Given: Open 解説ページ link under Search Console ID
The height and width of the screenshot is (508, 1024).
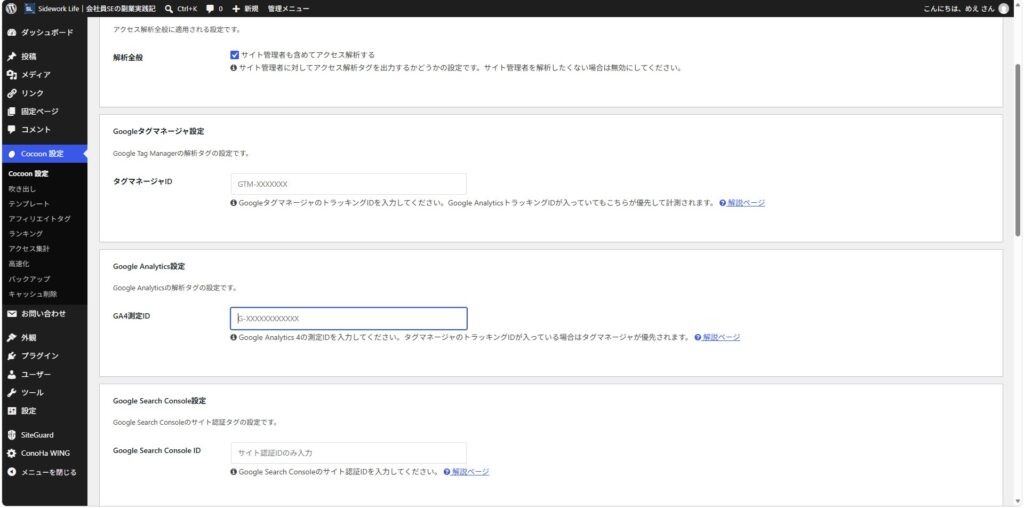Looking at the screenshot, I should click(470, 472).
